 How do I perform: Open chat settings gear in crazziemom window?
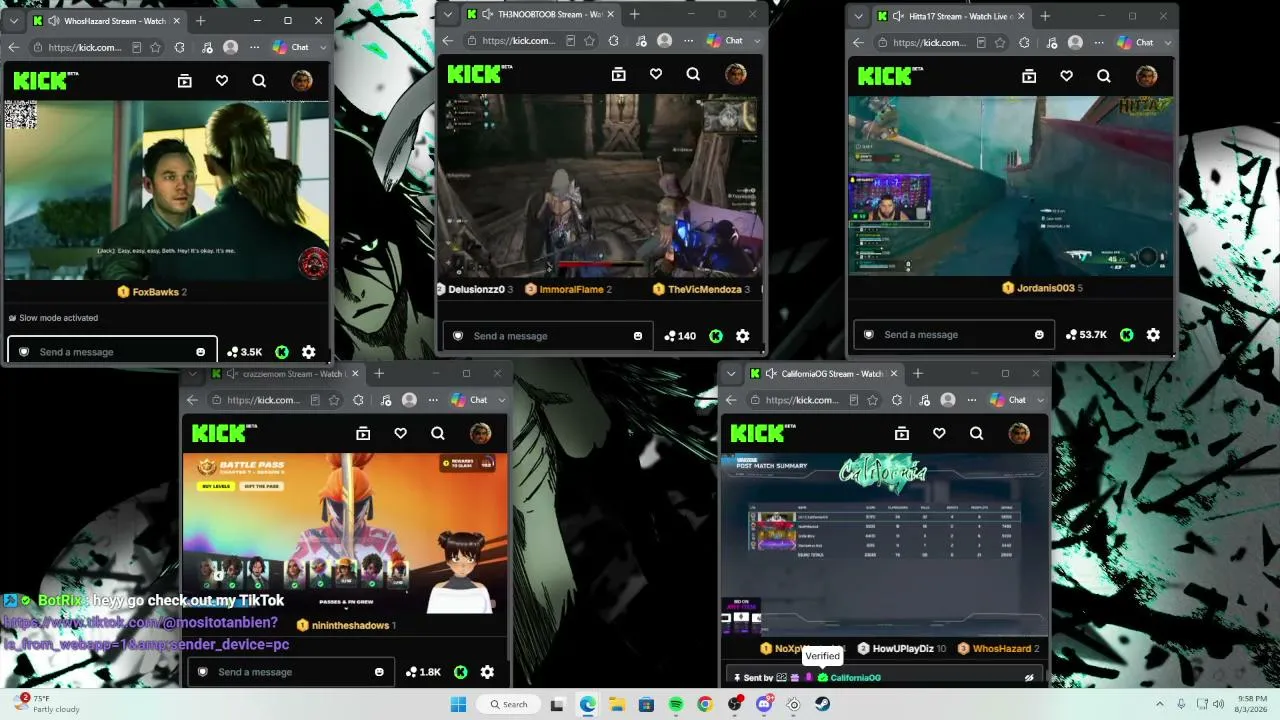(487, 672)
